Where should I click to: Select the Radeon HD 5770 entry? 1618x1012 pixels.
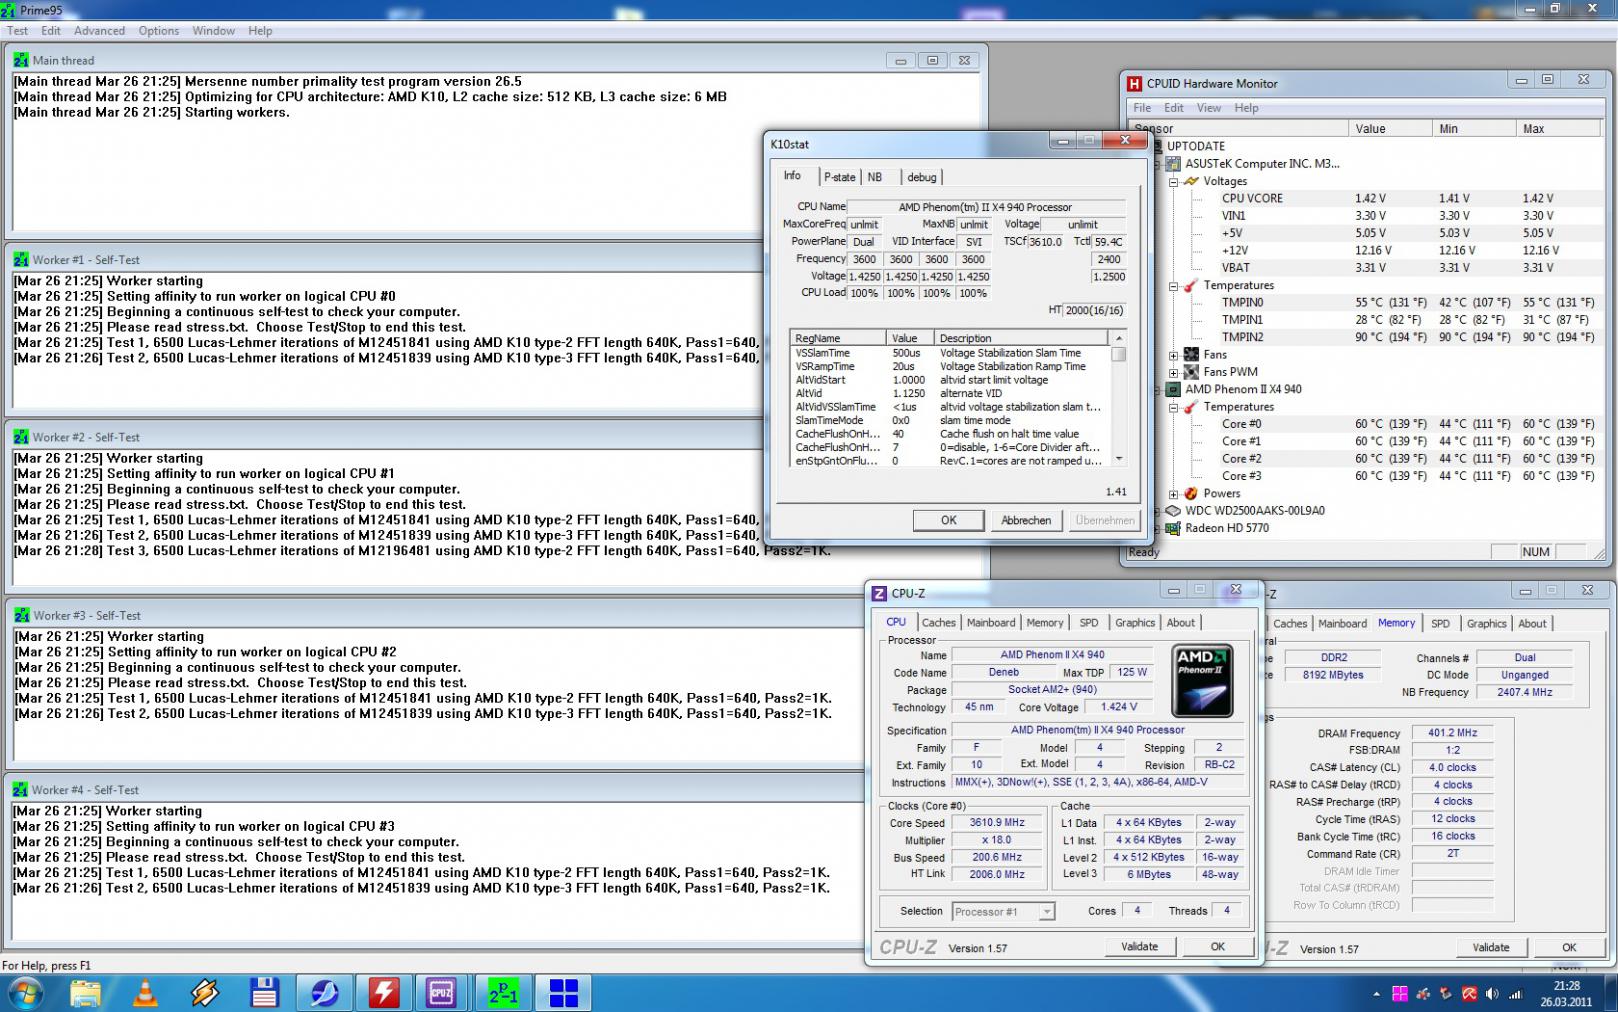[1226, 528]
